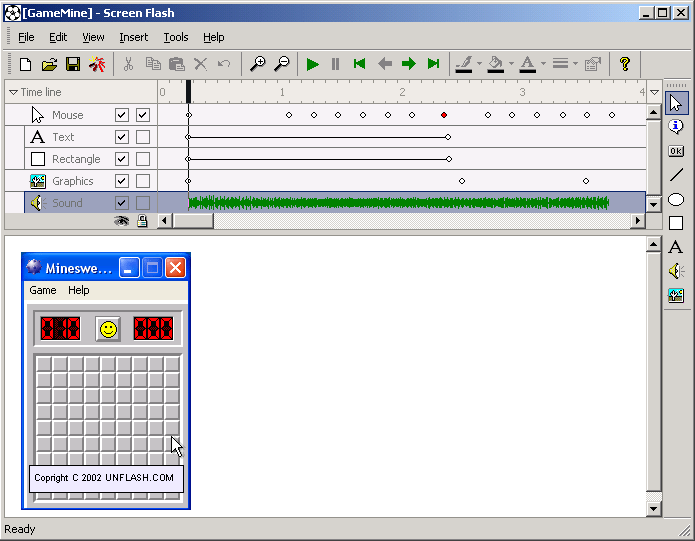This screenshot has height=541, width=695.
Task: Click timeline horizontal scrollbar thumb
Action: click(x=193, y=220)
